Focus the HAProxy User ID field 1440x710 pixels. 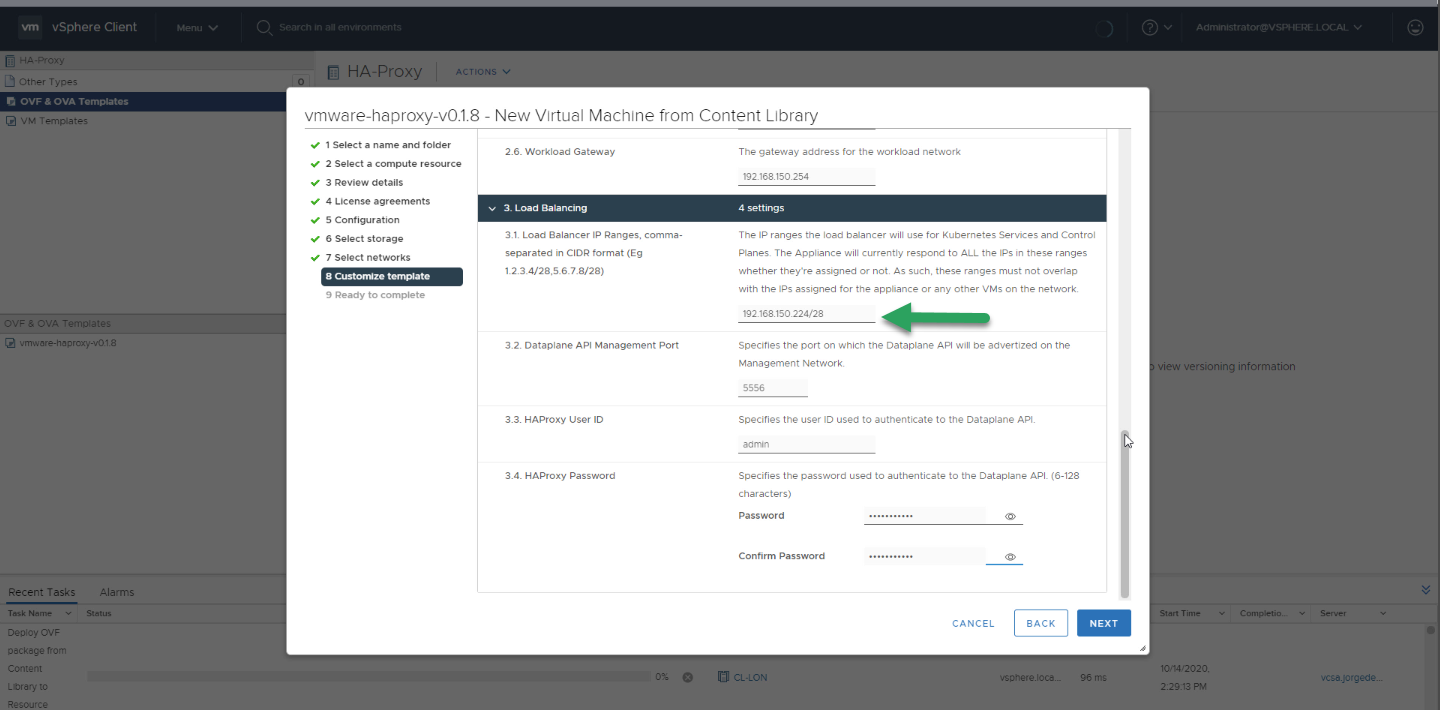[x=807, y=444]
